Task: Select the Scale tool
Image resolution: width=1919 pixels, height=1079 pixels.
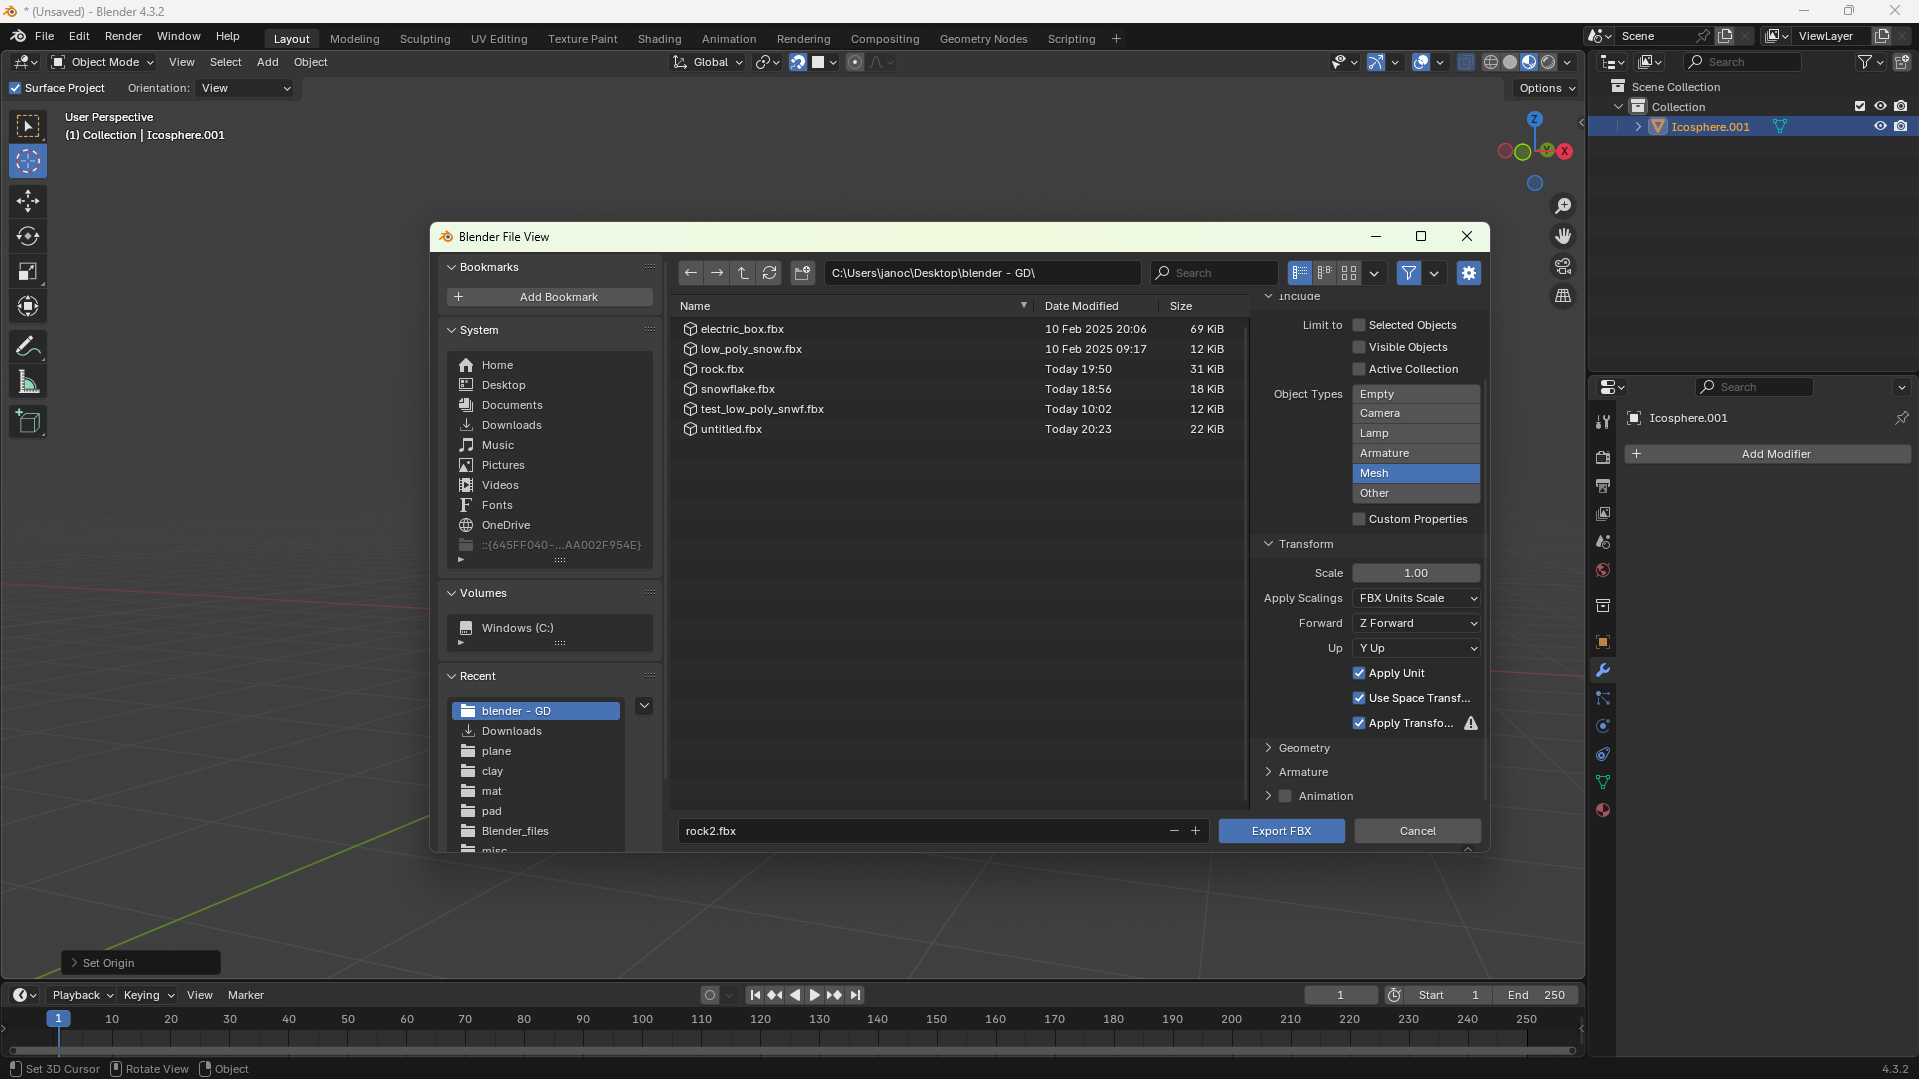Action: coord(28,271)
